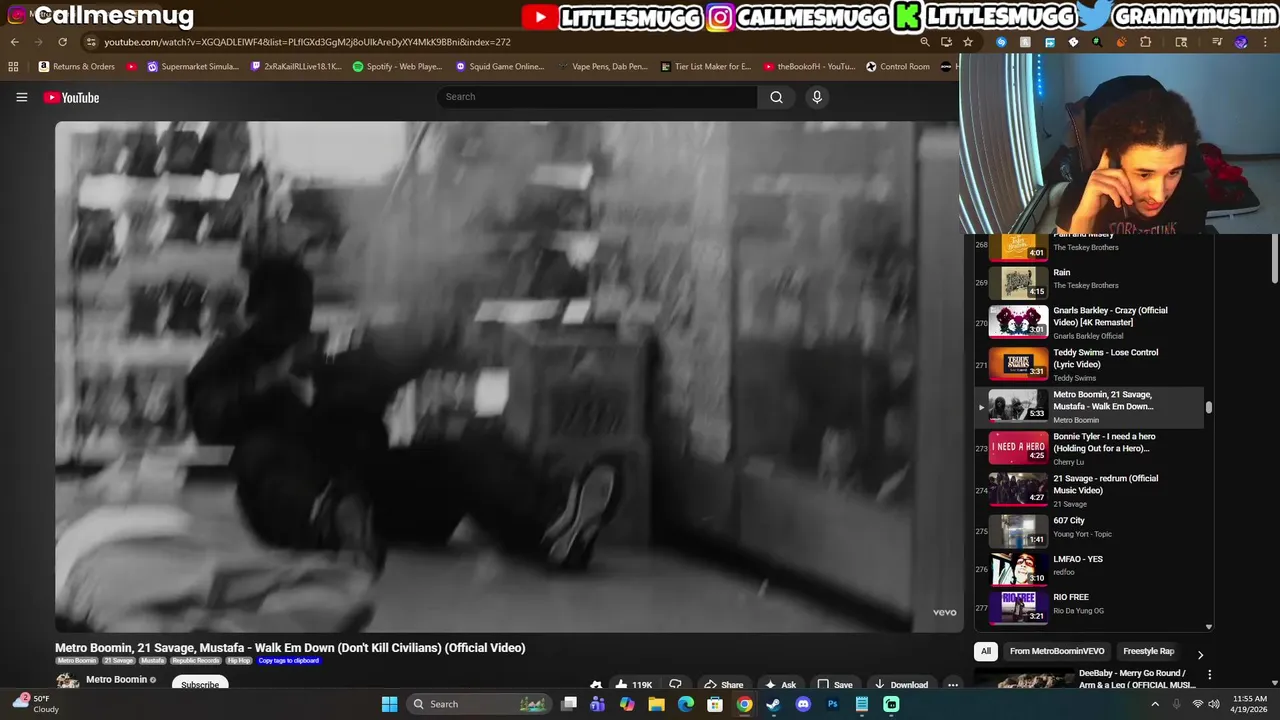Open Windows Start menu
Image resolution: width=1280 pixels, height=720 pixels.
(389, 704)
